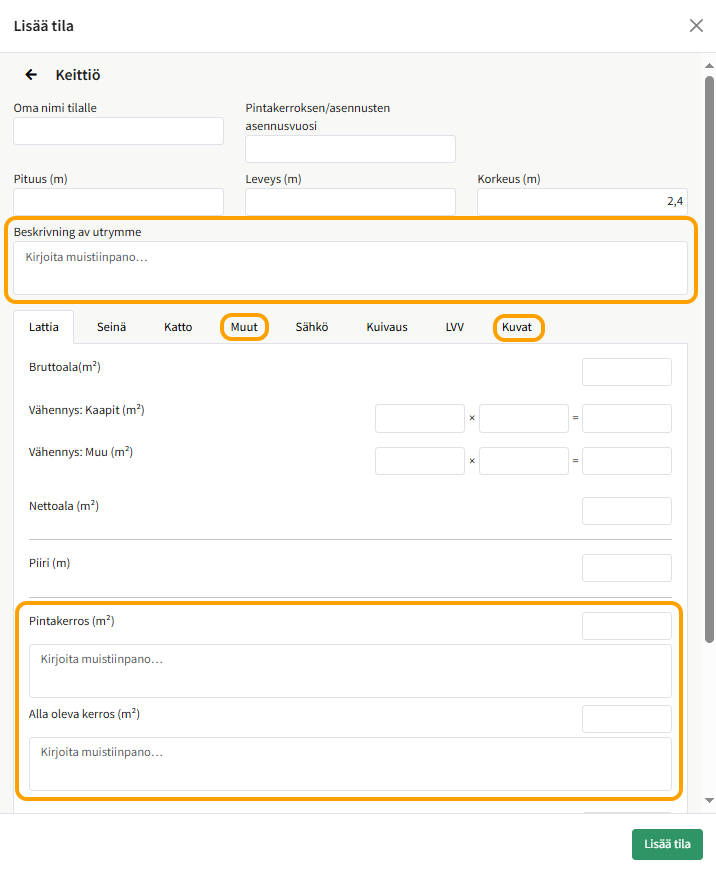Click second factor field of Vähennys: Kaapit
This screenshot has width=716, height=872.
click(524, 418)
